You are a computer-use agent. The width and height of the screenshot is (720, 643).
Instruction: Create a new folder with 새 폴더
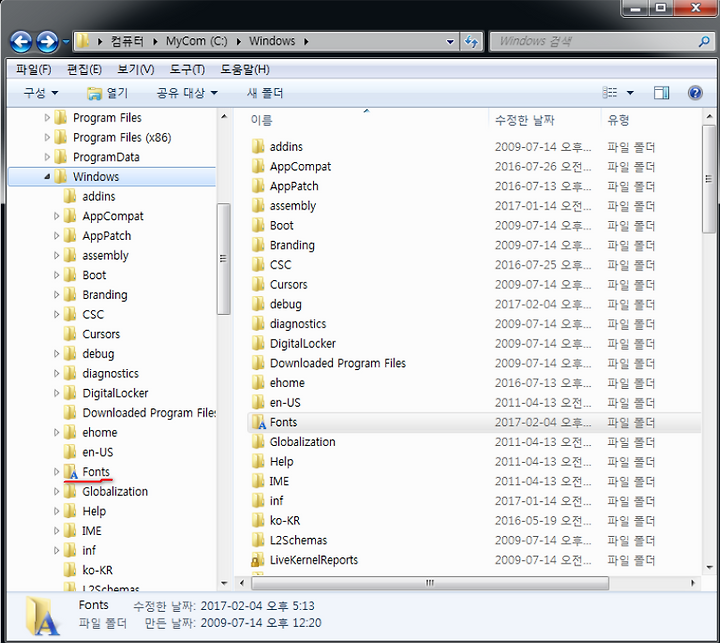[264, 93]
